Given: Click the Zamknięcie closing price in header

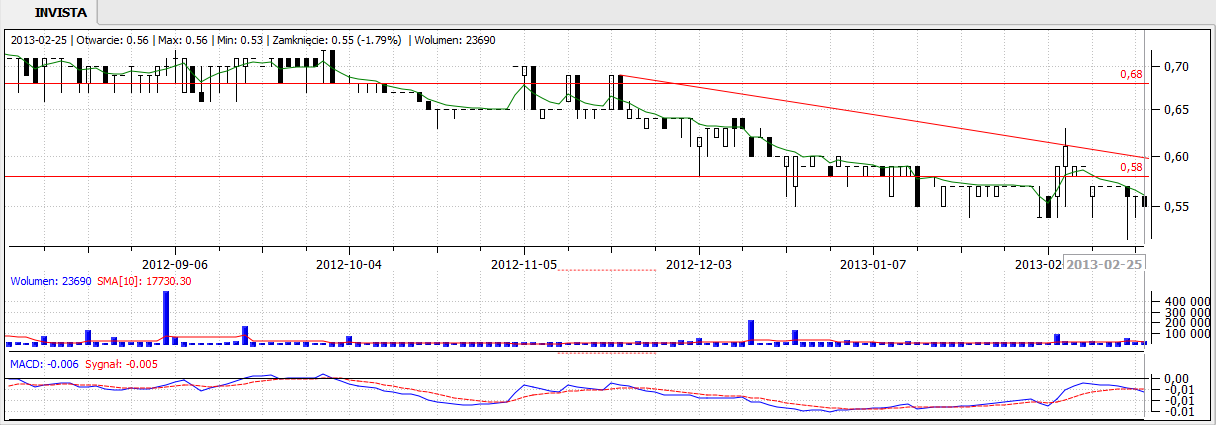Looking at the screenshot, I should (x=344, y=40).
